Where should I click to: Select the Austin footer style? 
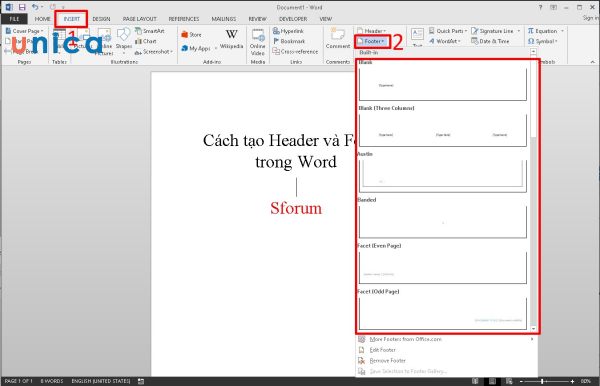[x=442, y=176]
